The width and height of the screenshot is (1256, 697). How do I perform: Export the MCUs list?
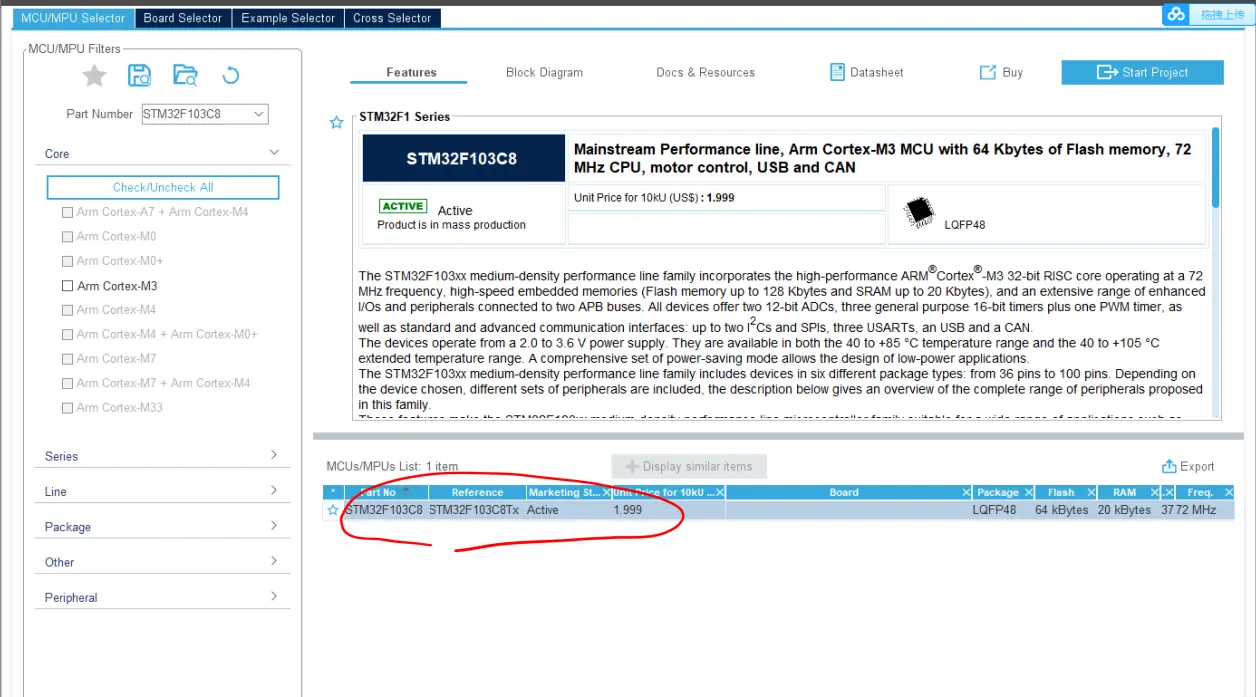[1188, 466]
